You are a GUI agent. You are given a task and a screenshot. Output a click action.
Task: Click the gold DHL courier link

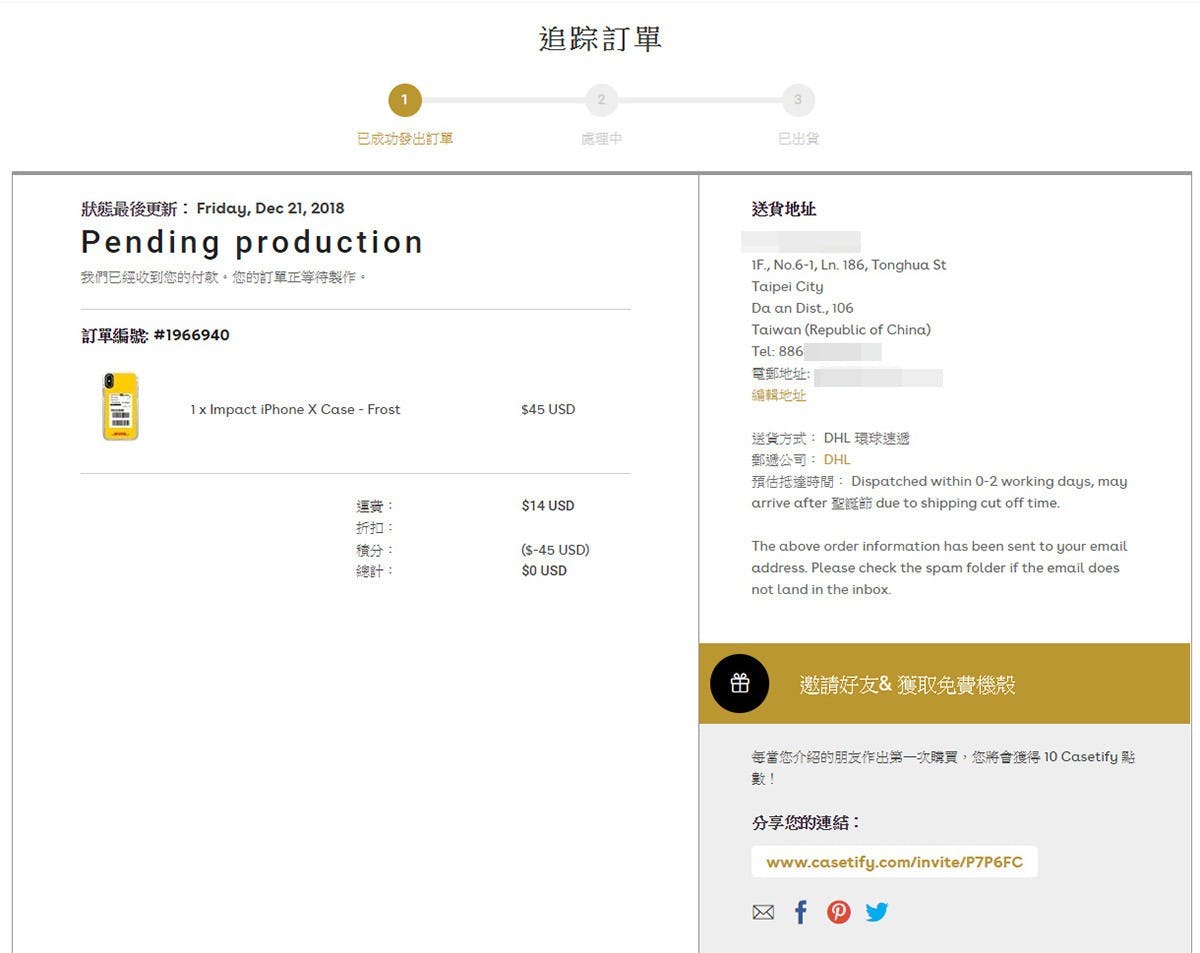[x=837, y=460]
